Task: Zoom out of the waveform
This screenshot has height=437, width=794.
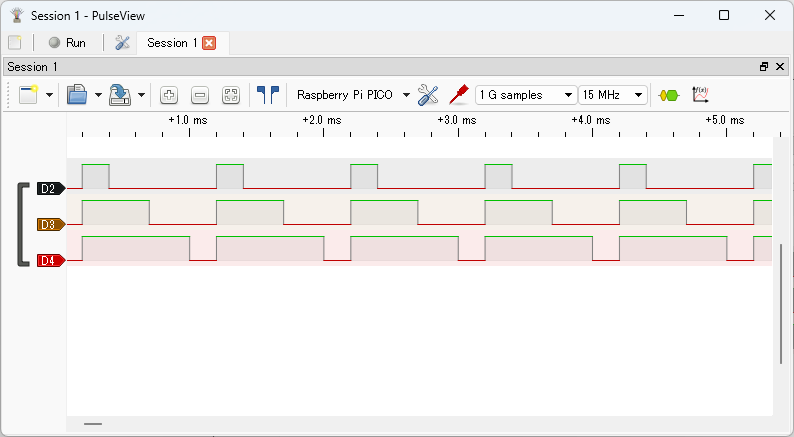Action: (200, 95)
